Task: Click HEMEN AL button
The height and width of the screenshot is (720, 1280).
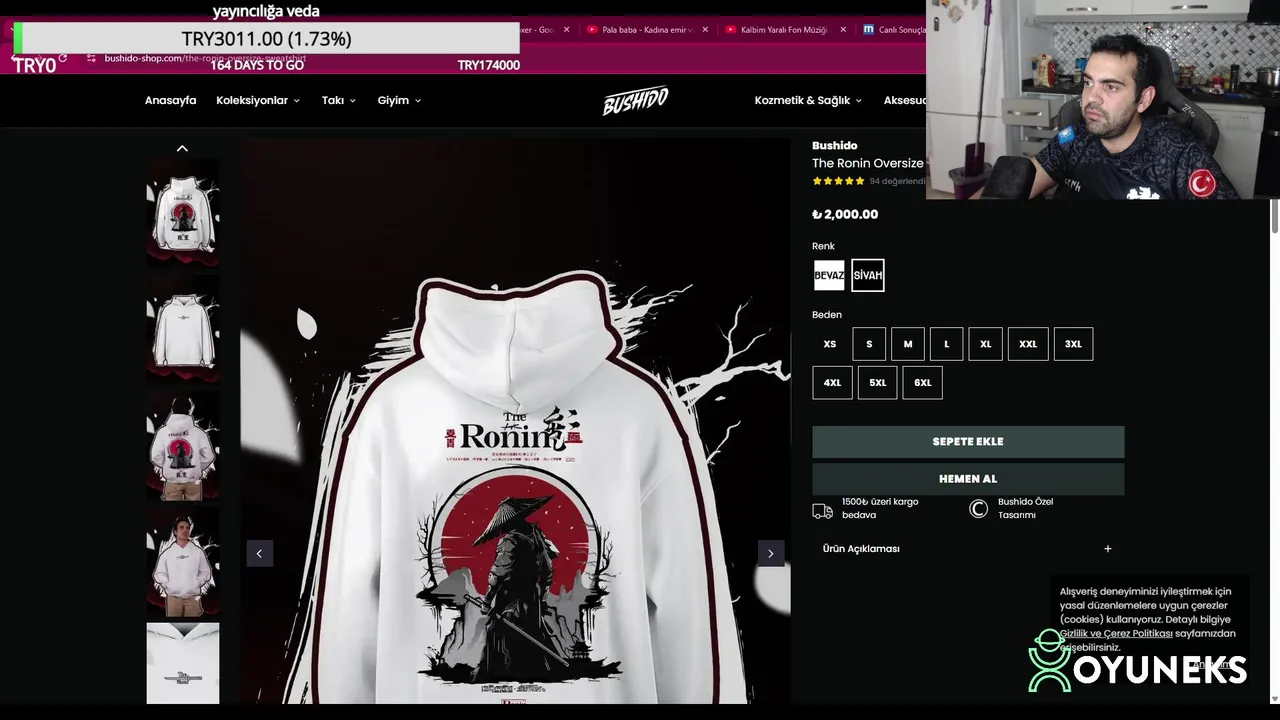Action: [x=968, y=479]
